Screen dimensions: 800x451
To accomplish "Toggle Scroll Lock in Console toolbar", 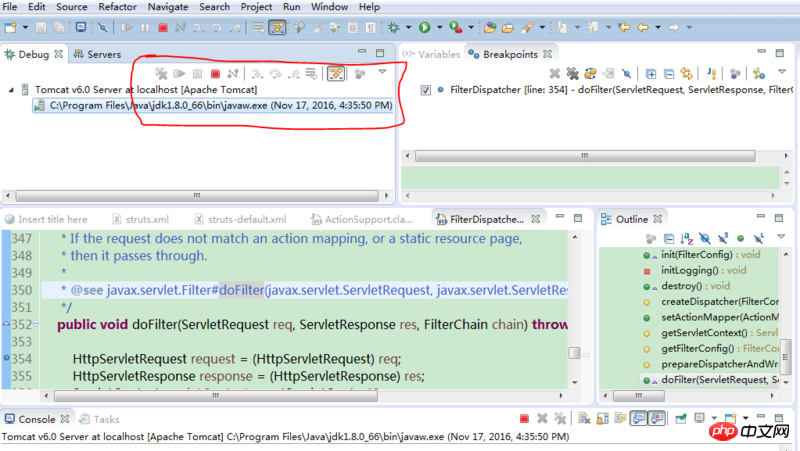I will tap(603, 419).
